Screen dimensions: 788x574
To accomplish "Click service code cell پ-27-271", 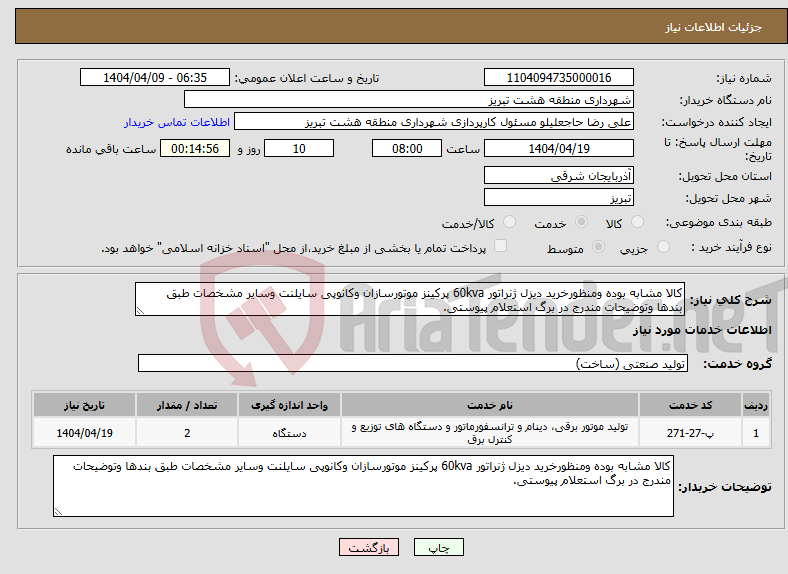I will click(x=690, y=433).
